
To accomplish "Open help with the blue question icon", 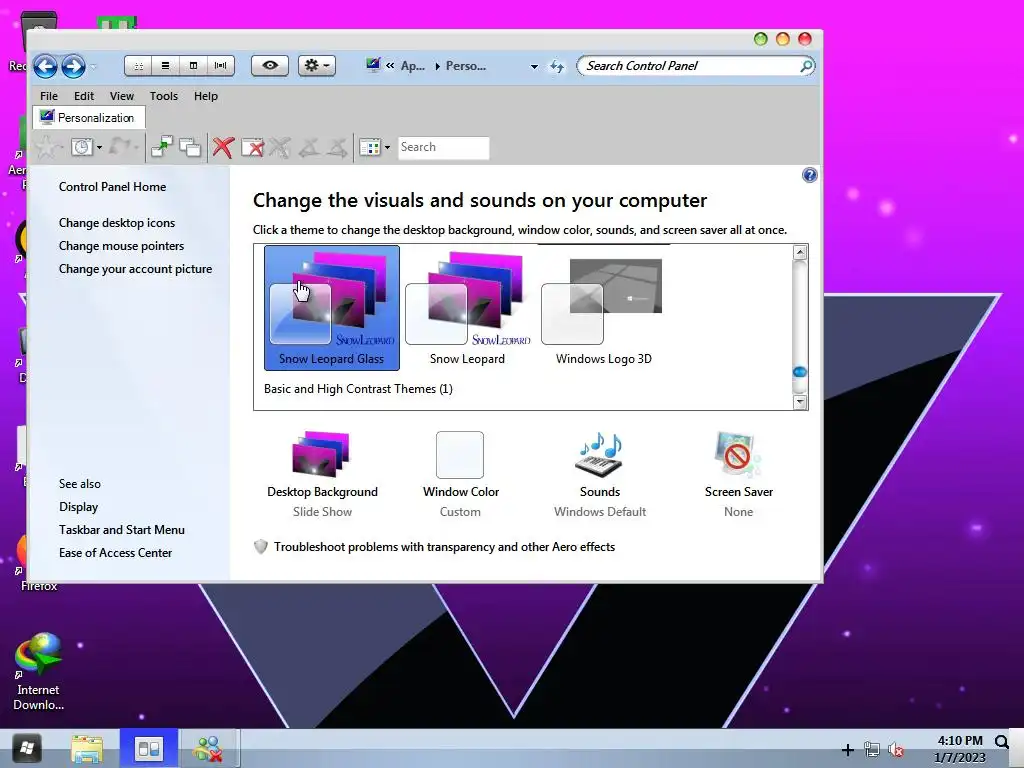I will point(810,175).
